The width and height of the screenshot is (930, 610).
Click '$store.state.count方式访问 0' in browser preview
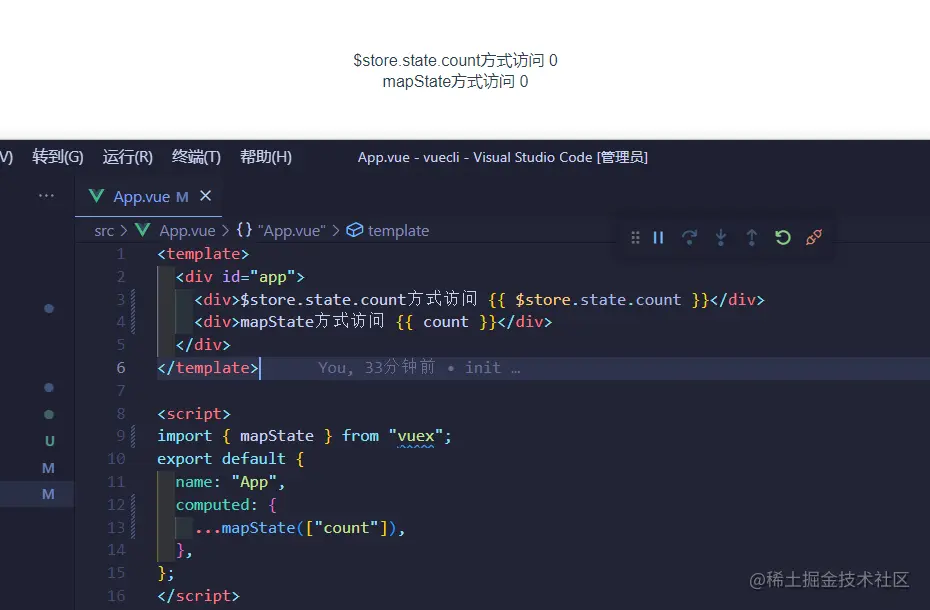455,60
